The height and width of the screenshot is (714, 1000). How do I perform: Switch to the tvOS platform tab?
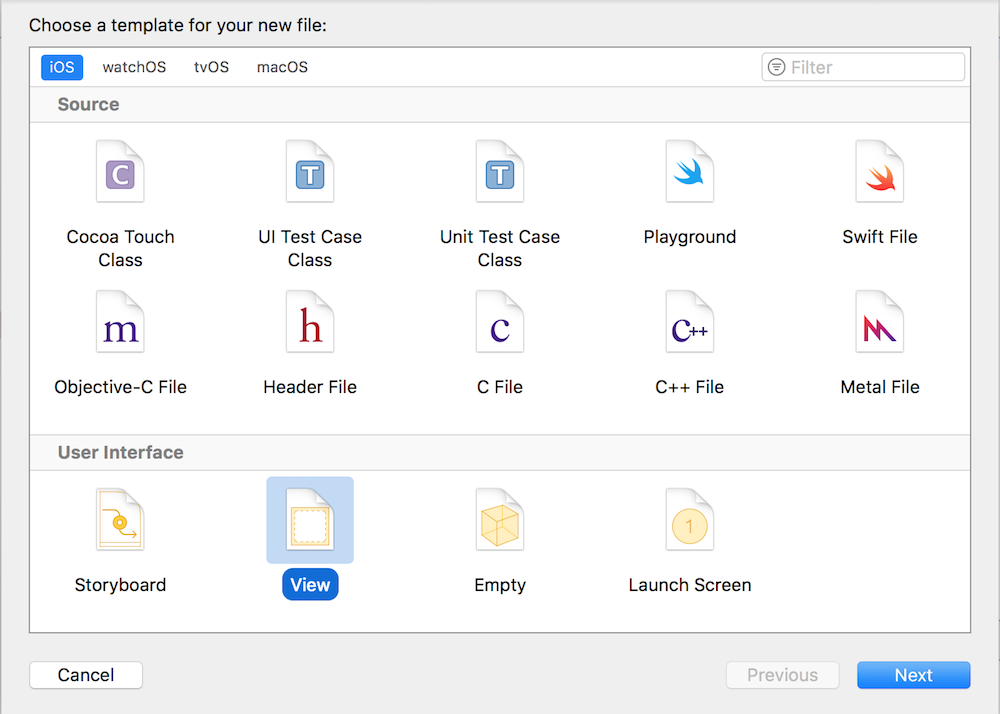(211, 67)
